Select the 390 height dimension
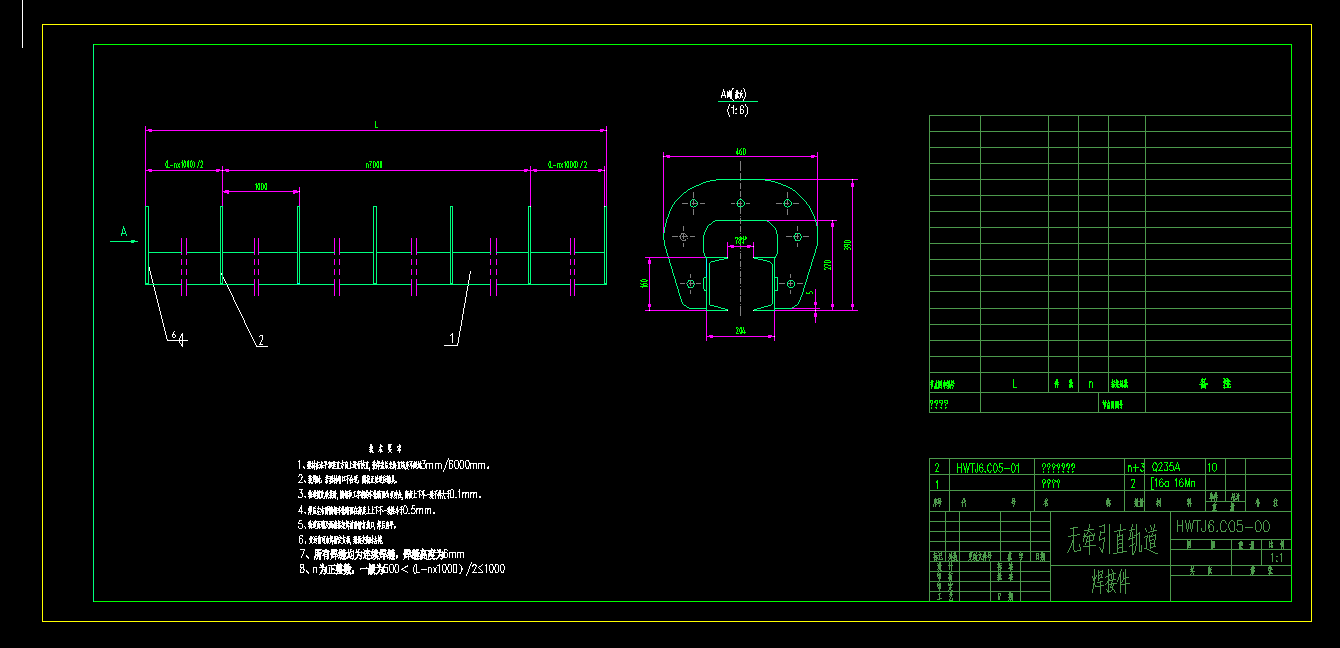This screenshot has height=648, width=1340. [847, 244]
